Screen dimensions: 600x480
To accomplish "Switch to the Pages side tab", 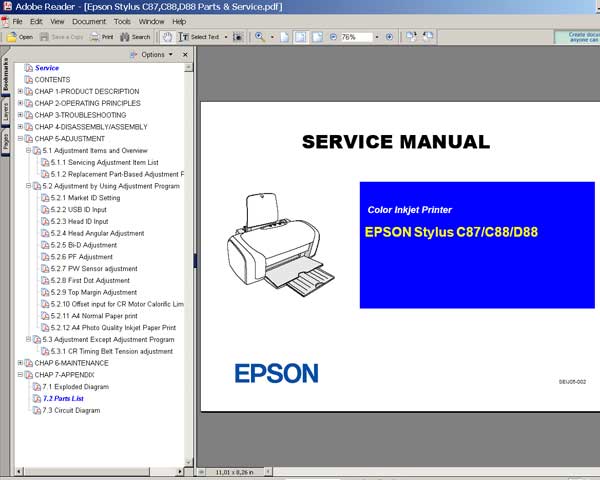I will pyautogui.click(x=5, y=142).
